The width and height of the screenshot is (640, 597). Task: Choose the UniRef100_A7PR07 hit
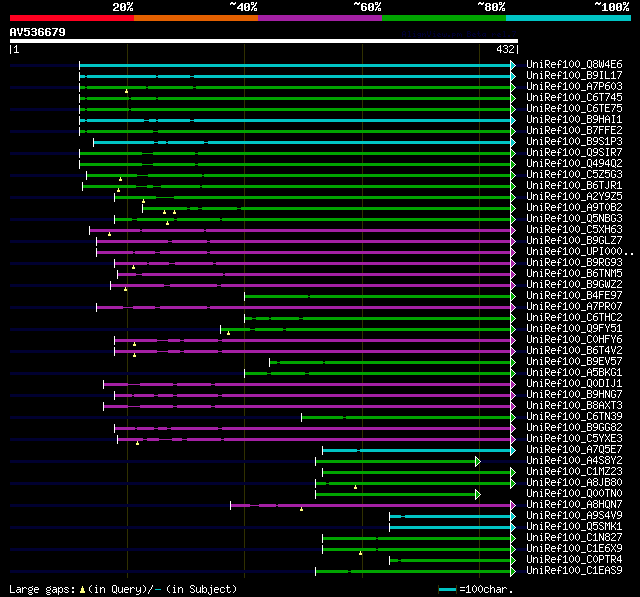[574, 307]
